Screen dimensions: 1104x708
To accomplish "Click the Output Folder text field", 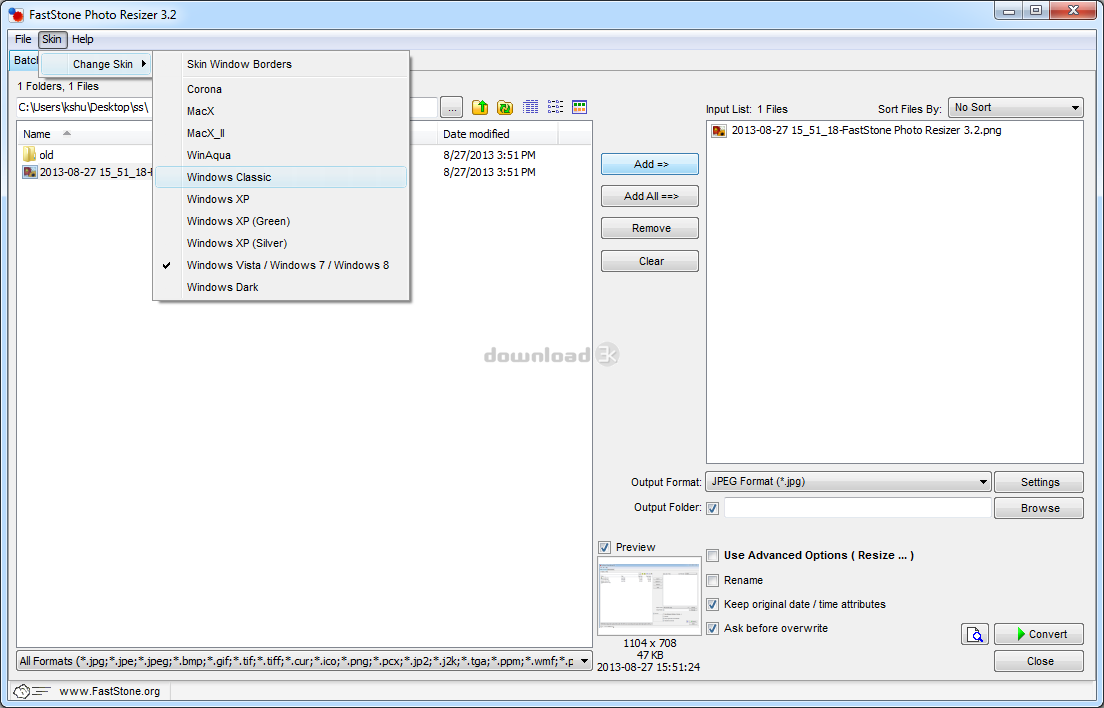I will pyautogui.click(x=858, y=507).
